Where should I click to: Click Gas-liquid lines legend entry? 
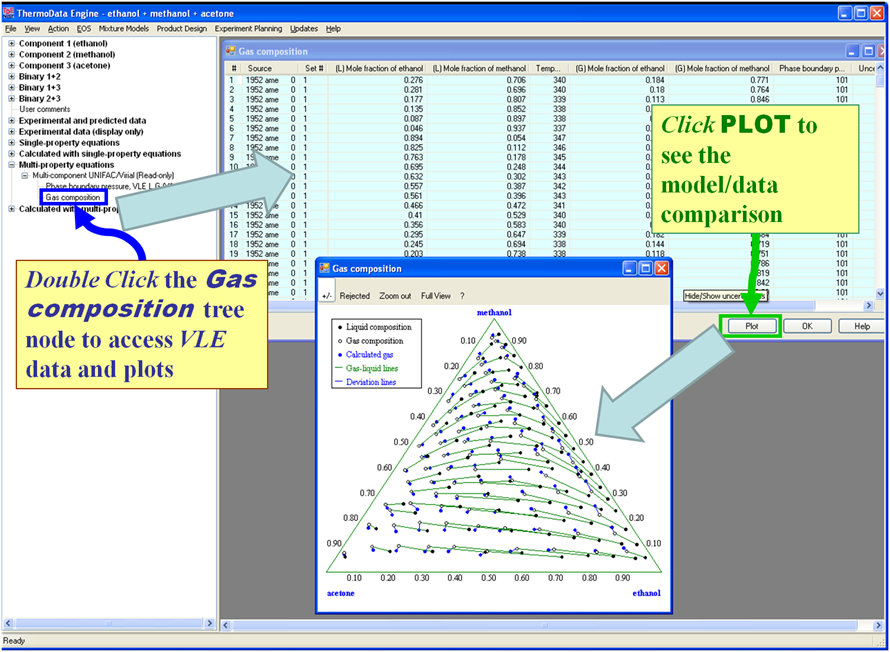(x=371, y=368)
